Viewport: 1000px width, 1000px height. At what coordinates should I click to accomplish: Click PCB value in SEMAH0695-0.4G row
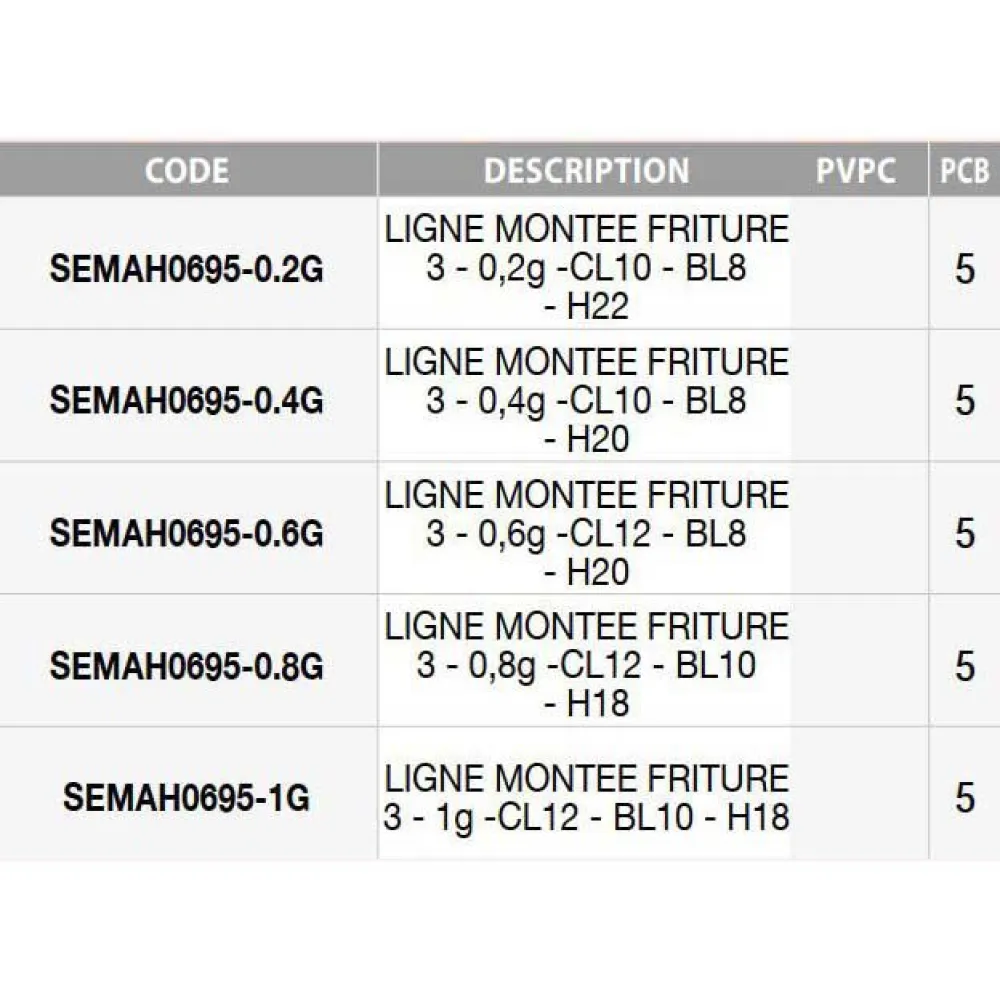point(964,401)
